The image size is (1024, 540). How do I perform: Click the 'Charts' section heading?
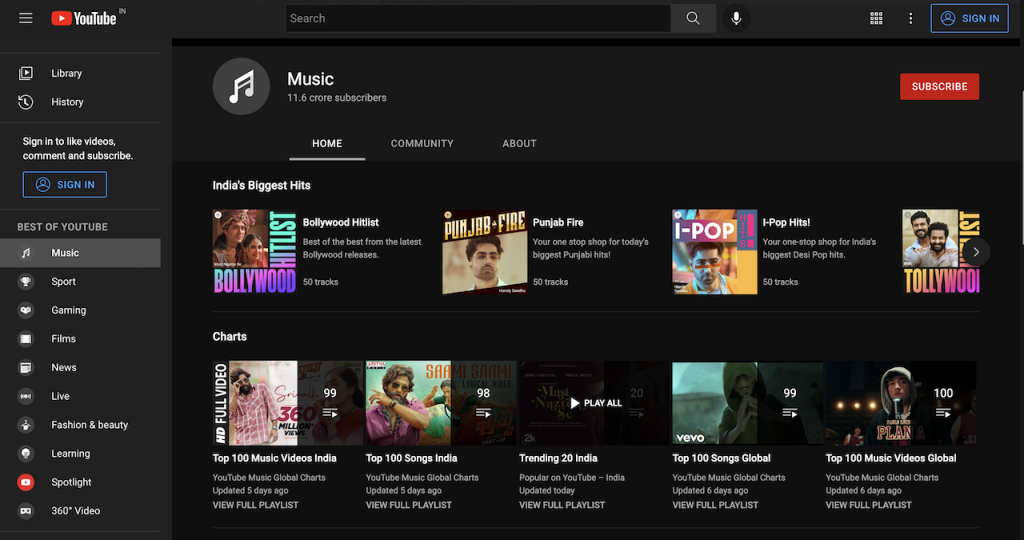pyautogui.click(x=229, y=337)
